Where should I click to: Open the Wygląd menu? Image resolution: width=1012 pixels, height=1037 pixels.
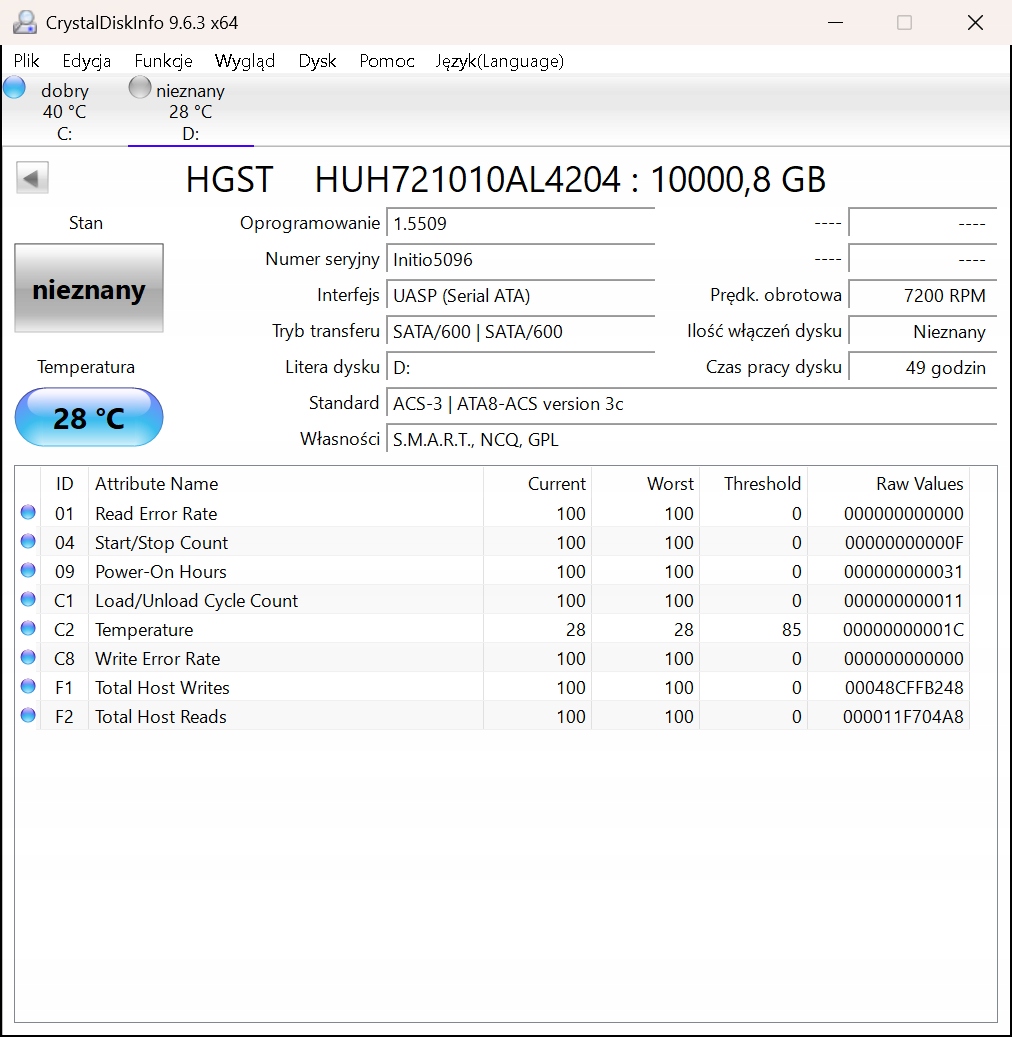click(245, 61)
